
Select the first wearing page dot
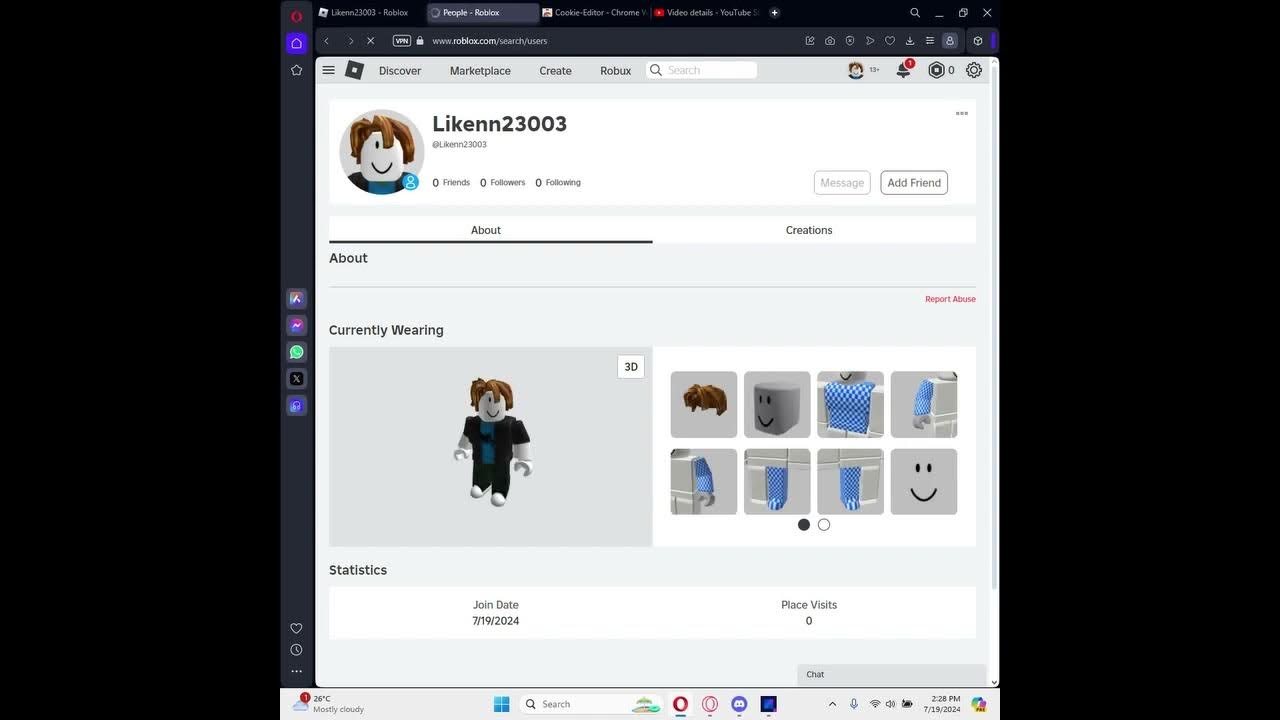(x=804, y=525)
